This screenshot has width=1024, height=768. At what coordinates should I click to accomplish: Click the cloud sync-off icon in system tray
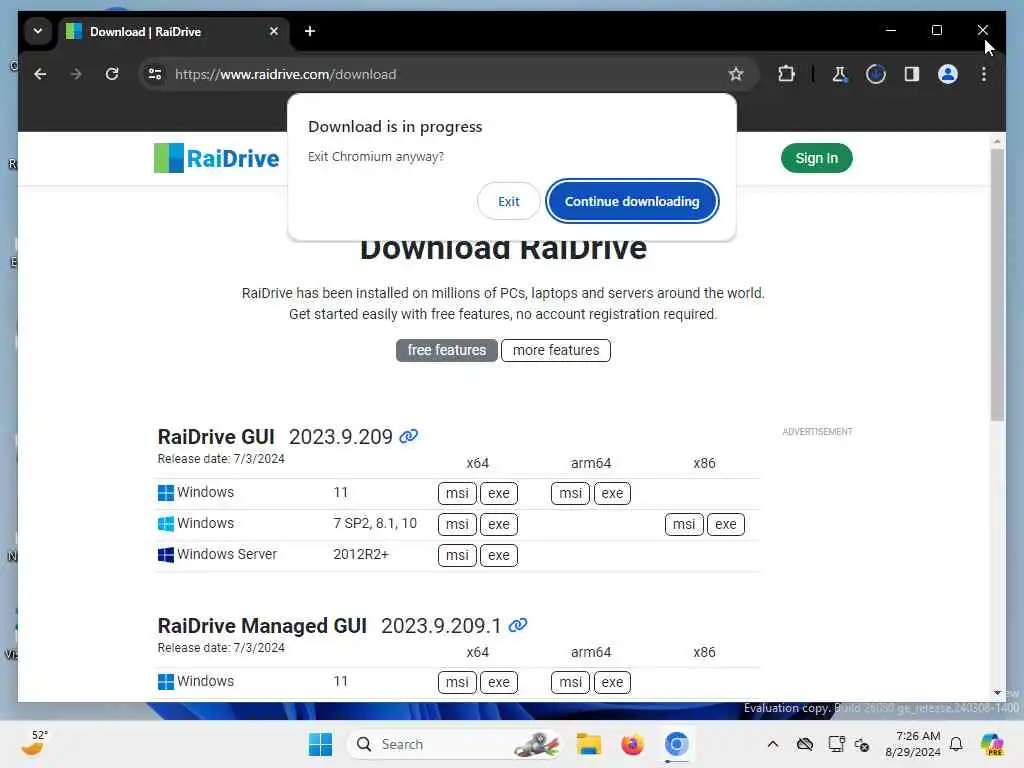point(805,744)
